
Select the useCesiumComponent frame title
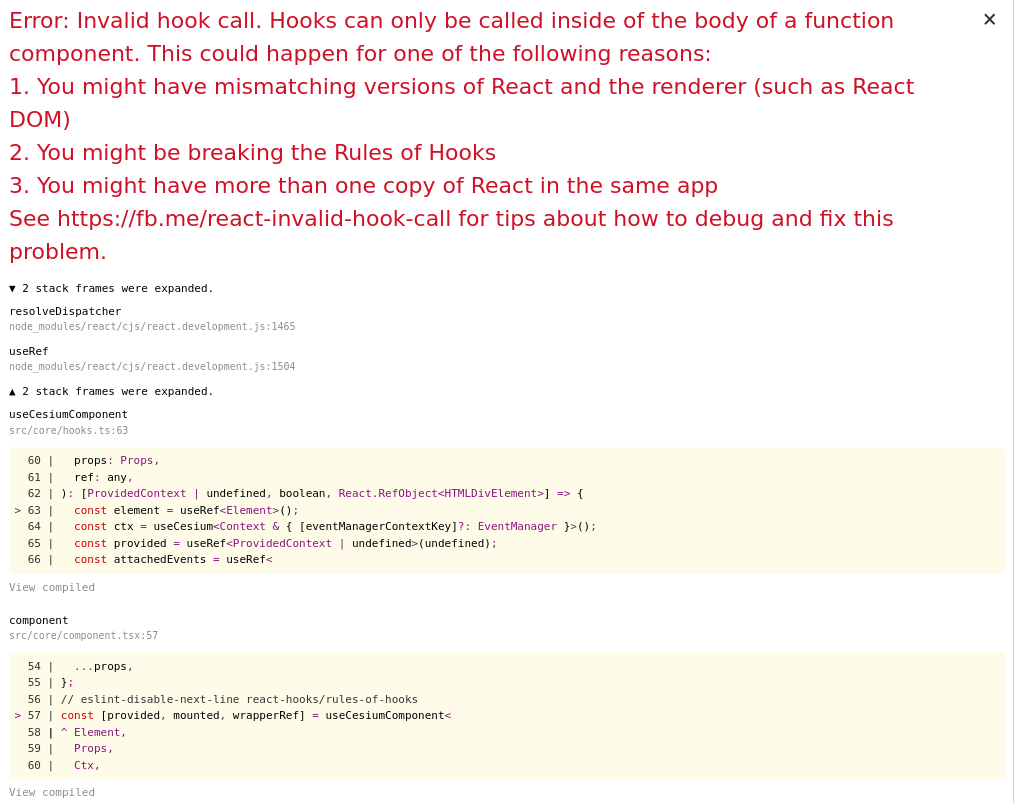[68, 414]
